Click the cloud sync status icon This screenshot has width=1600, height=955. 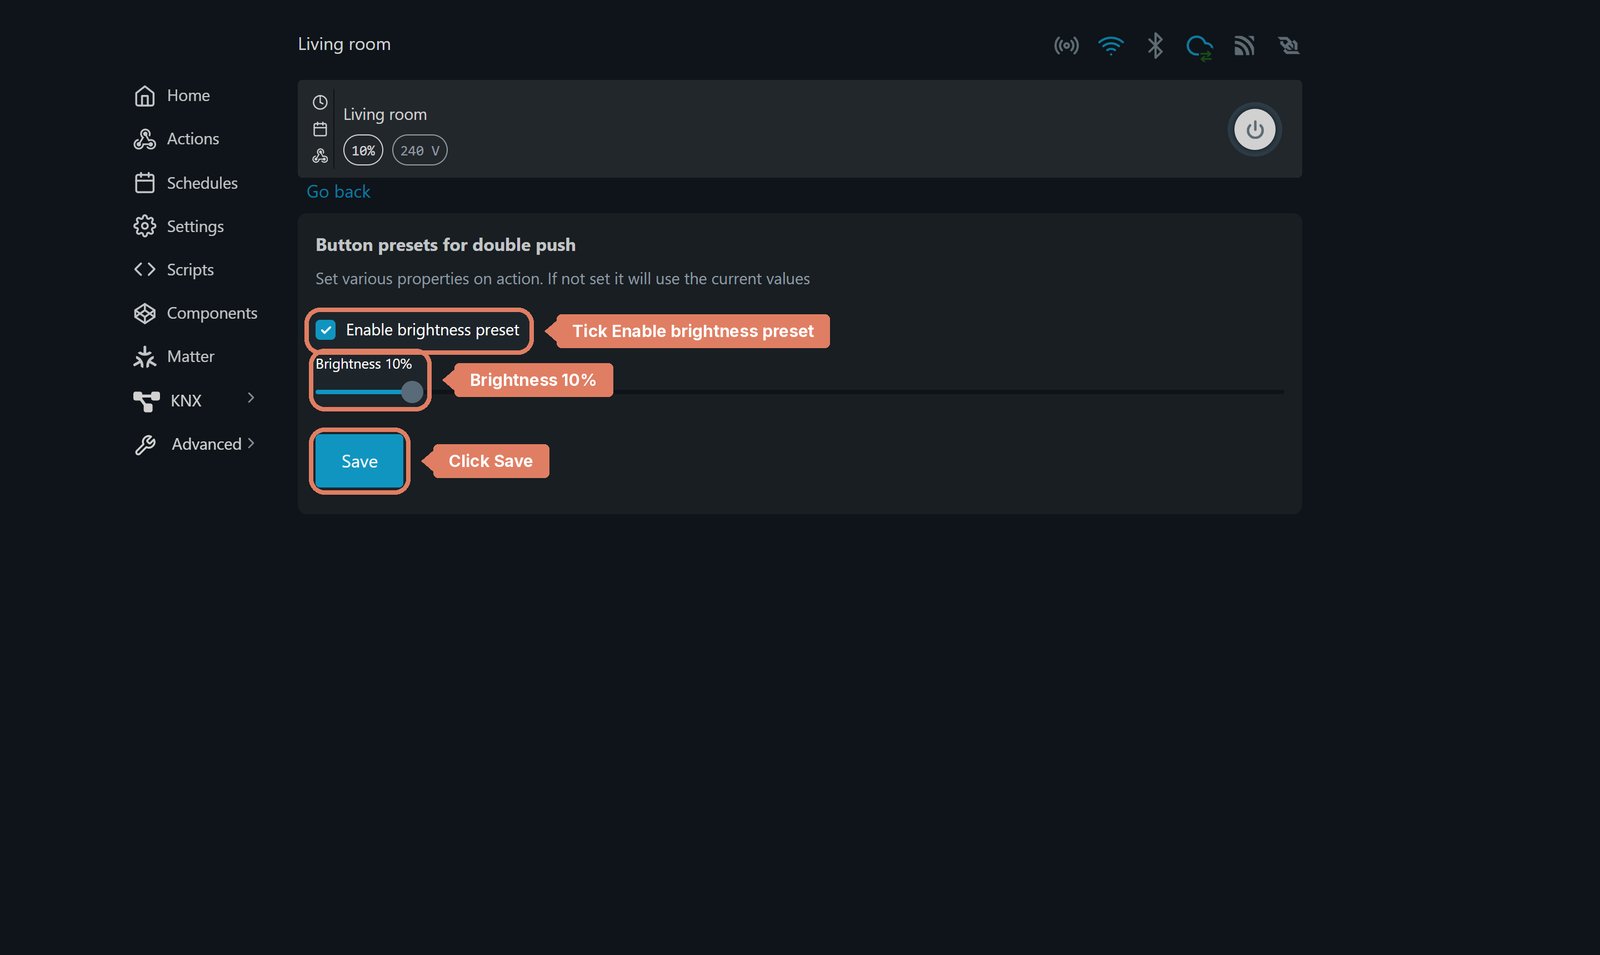point(1199,47)
